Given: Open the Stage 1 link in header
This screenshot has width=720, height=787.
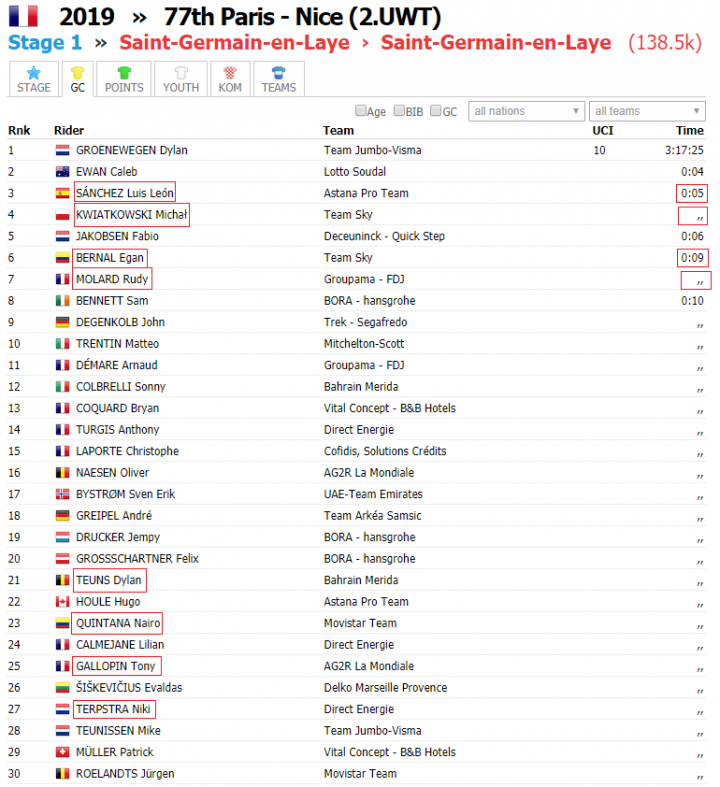Looking at the screenshot, I should 45,43.
